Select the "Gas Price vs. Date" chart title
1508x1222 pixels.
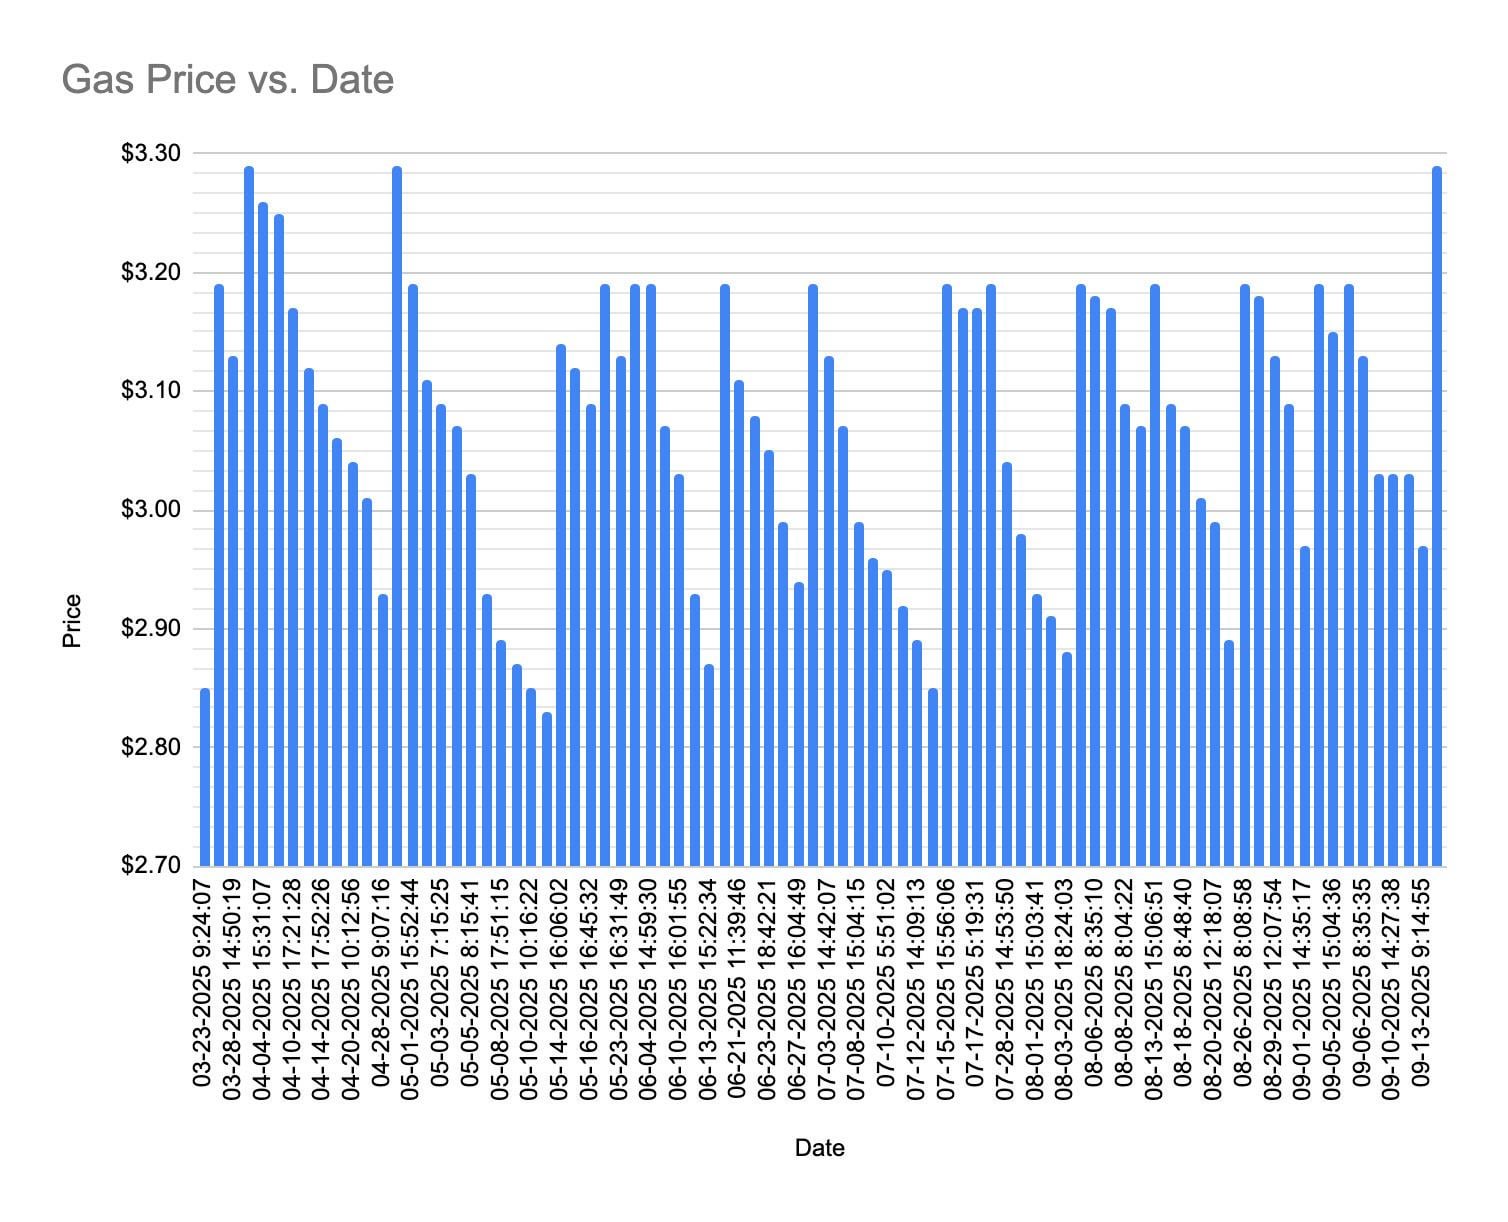coord(228,80)
